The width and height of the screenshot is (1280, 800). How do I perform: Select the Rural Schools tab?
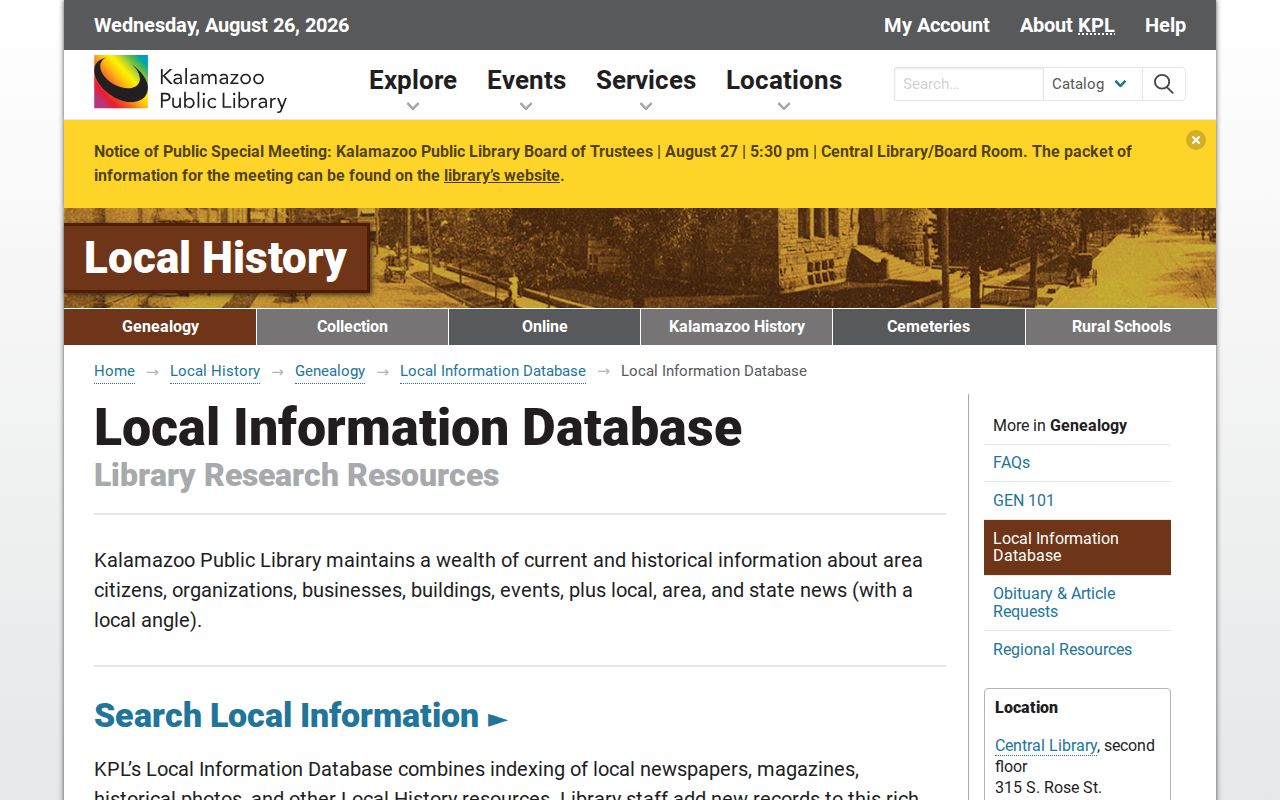coord(1121,327)
